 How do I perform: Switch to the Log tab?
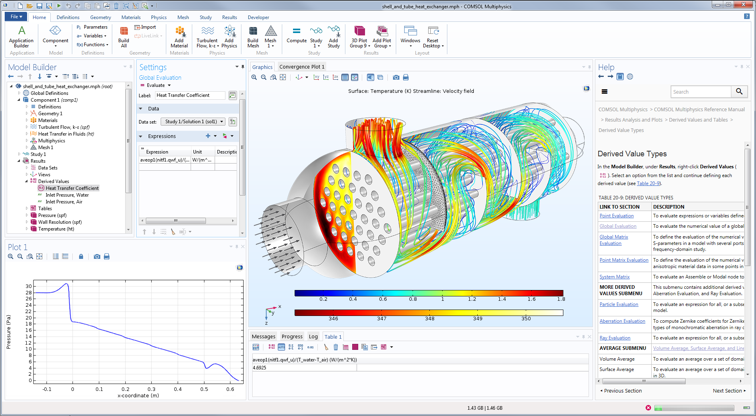point(313,336)
